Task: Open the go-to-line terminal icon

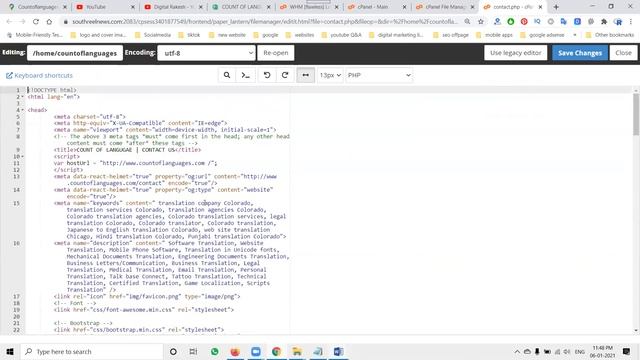Action: [246, 75]
